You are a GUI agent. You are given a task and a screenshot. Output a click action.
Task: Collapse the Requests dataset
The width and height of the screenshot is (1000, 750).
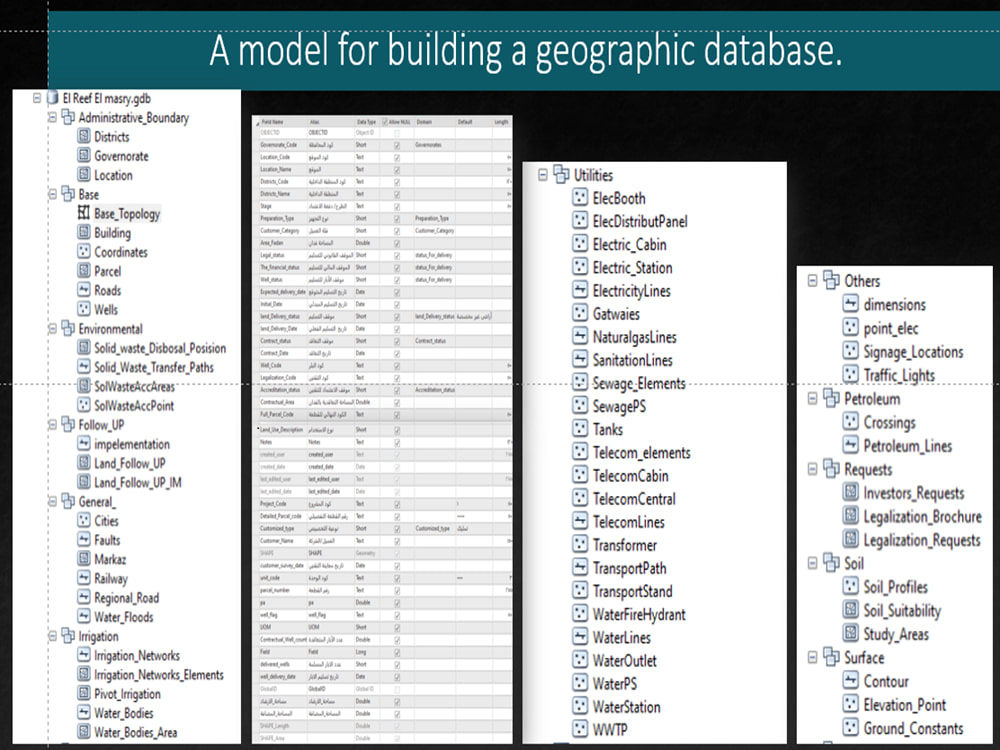pos(812,469)
